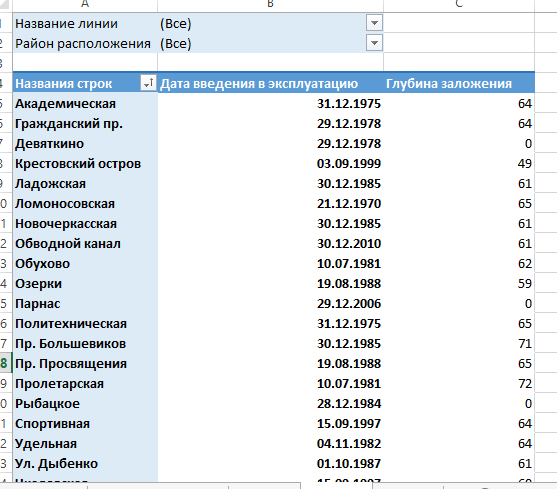
Task: Click the depth value 62 cell
Action: (459, 263)
